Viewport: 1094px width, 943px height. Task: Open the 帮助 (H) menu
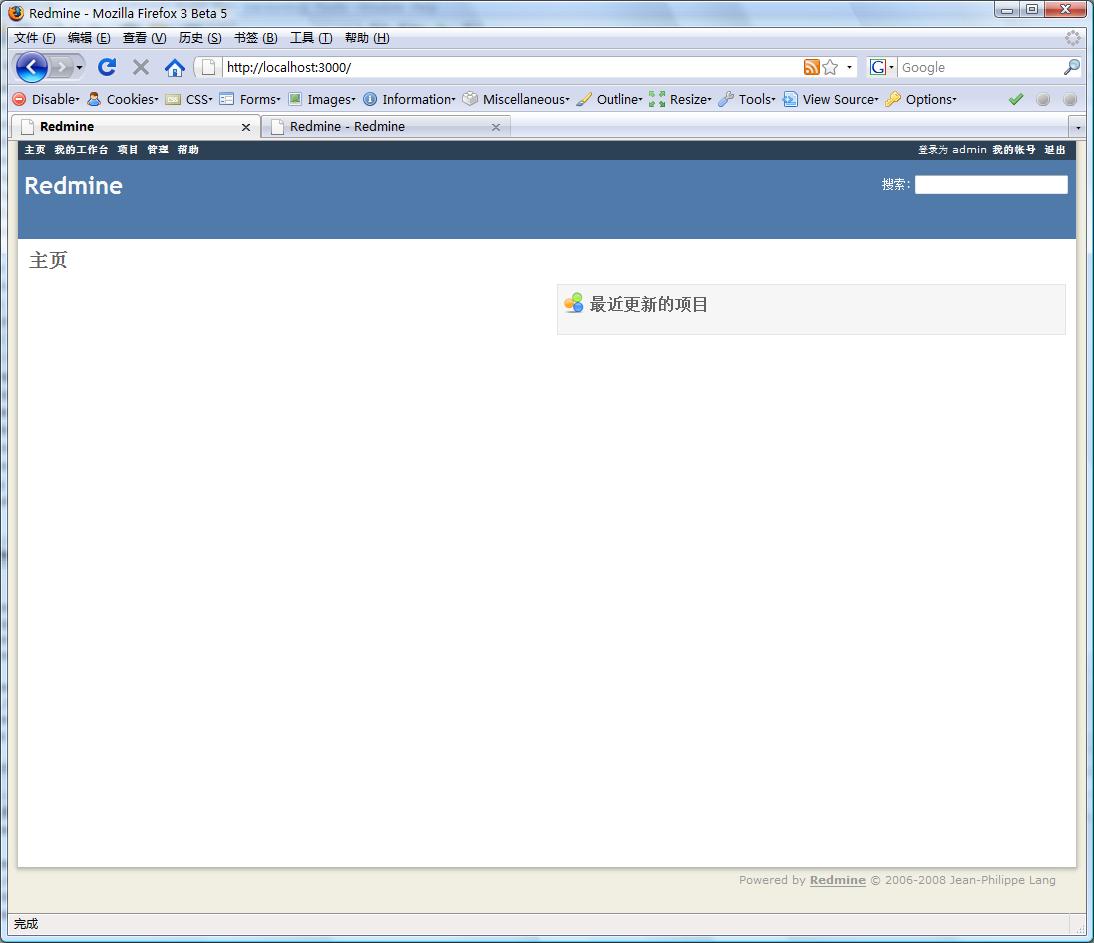(x=367, y=38)
